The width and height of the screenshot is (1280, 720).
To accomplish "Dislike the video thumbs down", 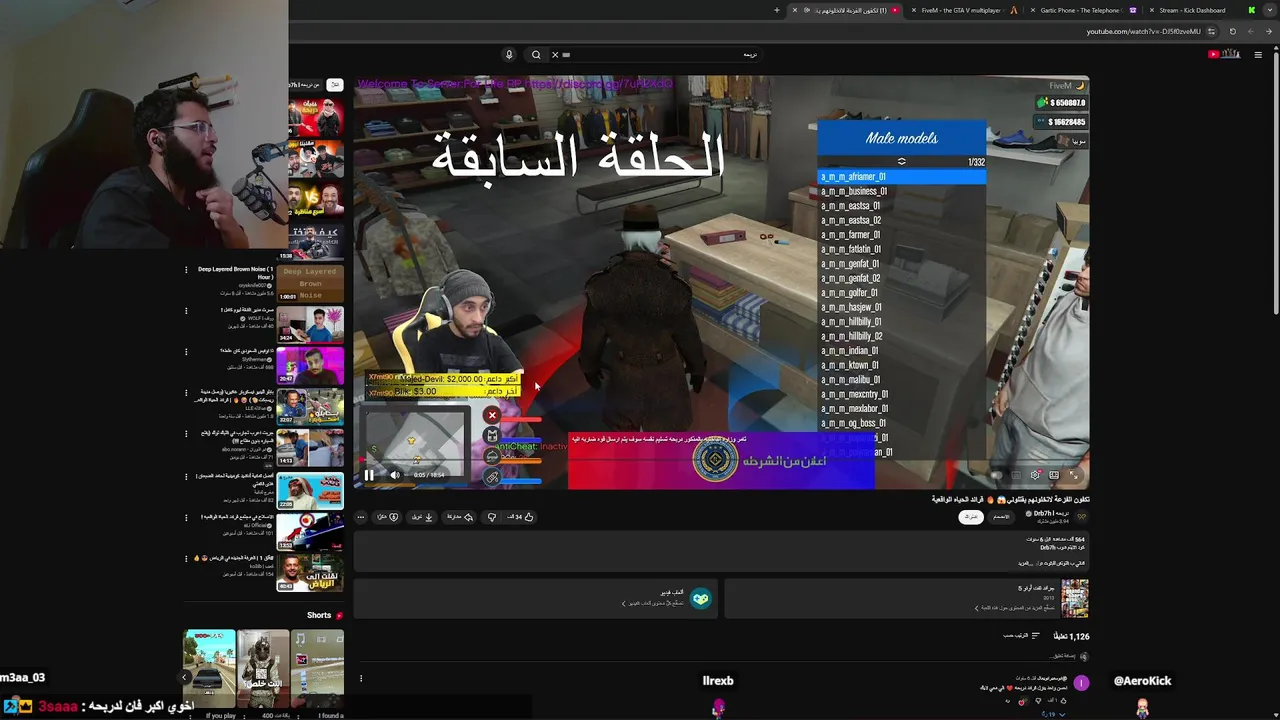I will point(491,517).
